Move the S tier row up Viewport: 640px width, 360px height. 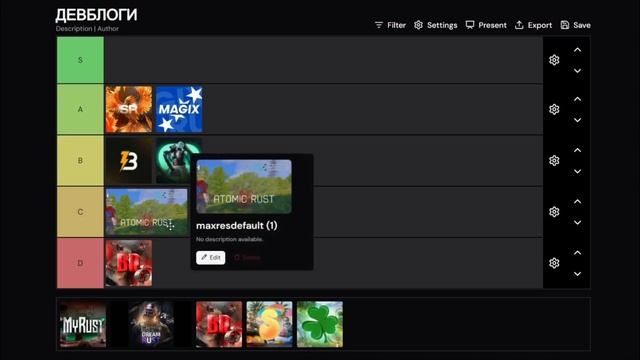578,50
